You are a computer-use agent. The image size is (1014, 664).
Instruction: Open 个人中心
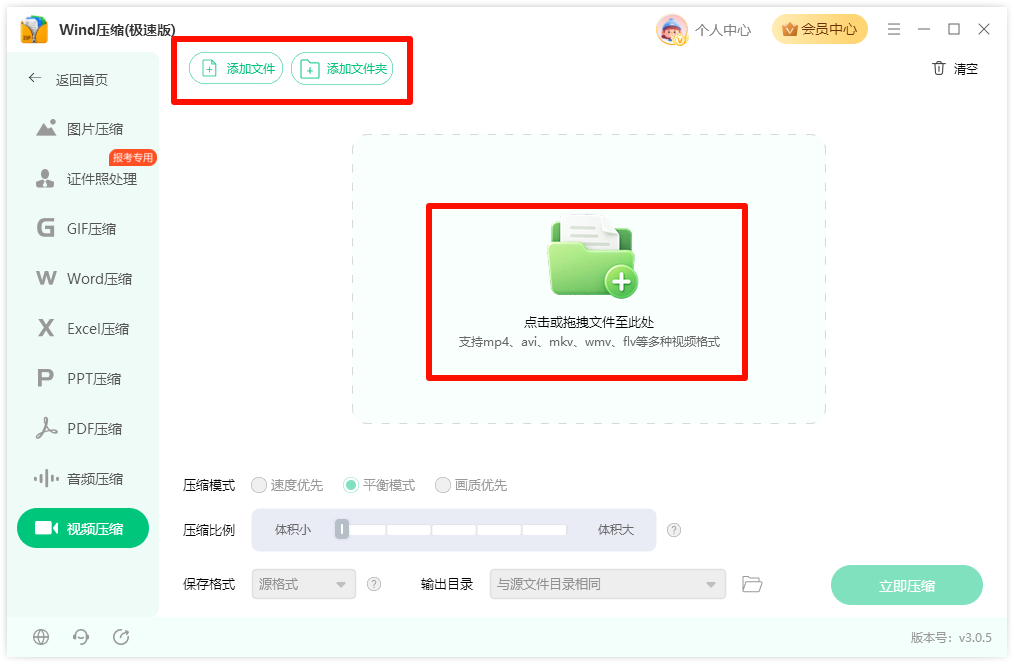point(722,30)
